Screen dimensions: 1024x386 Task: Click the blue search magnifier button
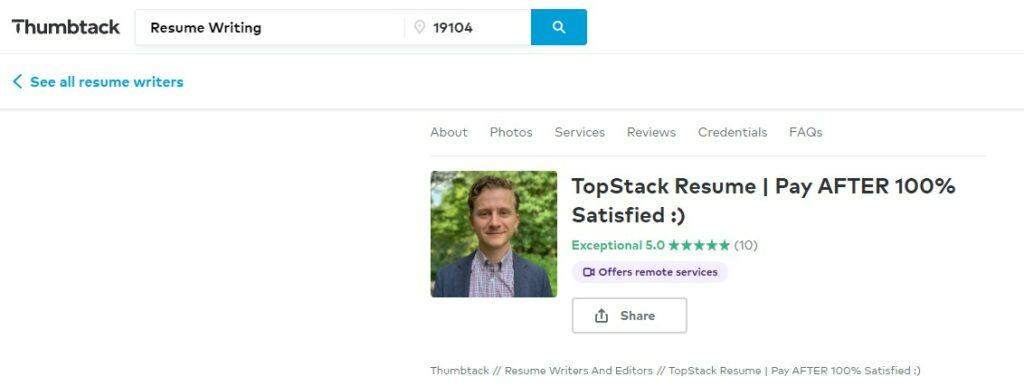click(x=558, y=27)
